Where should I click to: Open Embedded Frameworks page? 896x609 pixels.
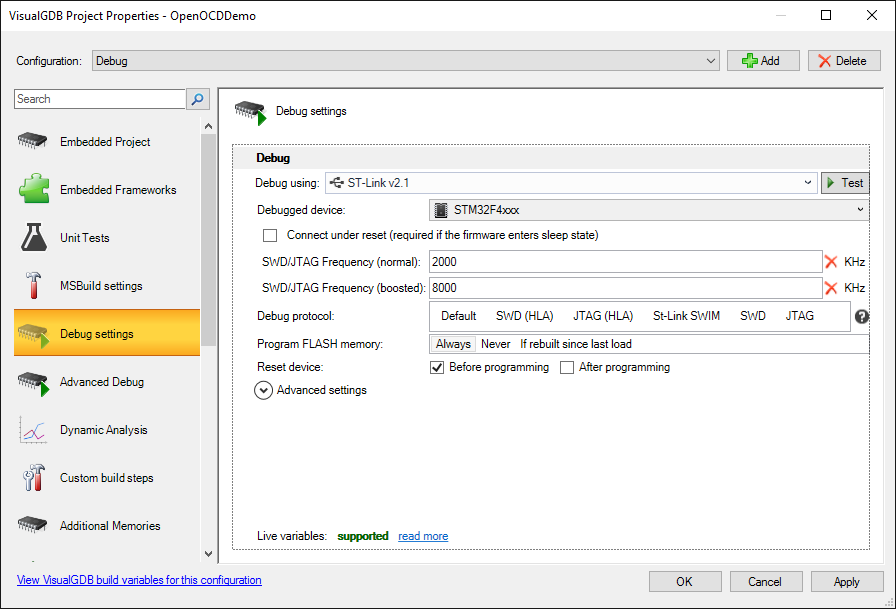107,190
